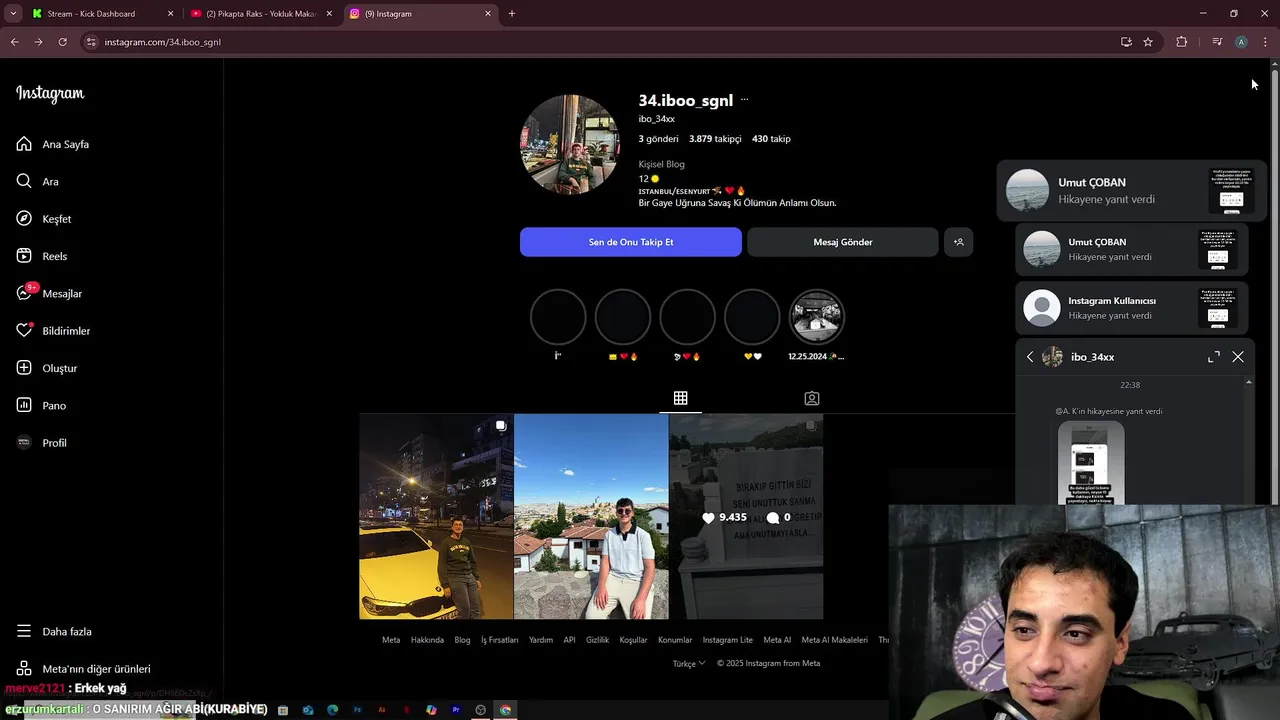
Task: Click the Hakkında footer link
Action: tap(427, 640)
